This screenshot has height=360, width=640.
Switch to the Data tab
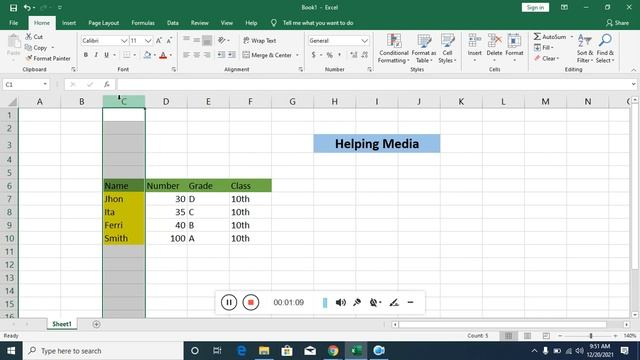click(x=173, y=23)
